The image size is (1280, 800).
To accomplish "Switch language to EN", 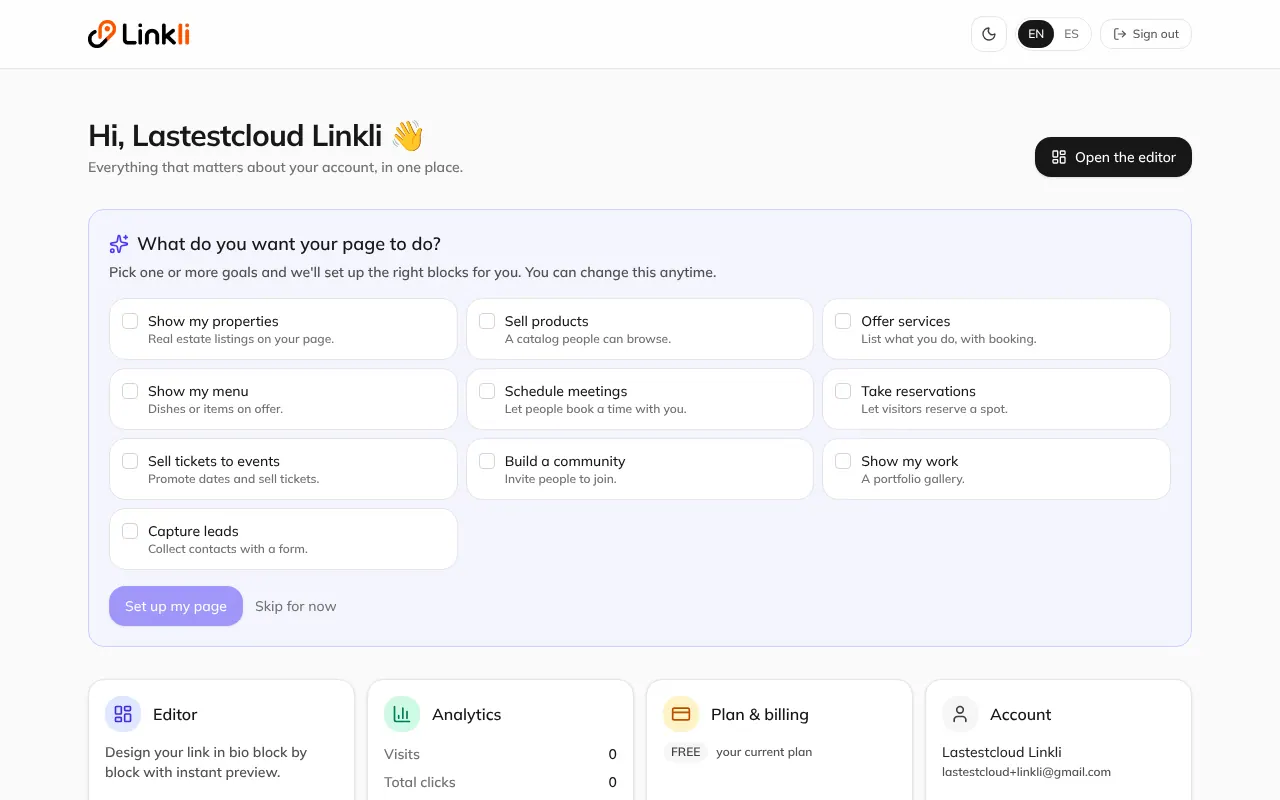I will pyautogui.click(x=1036, y=34).
